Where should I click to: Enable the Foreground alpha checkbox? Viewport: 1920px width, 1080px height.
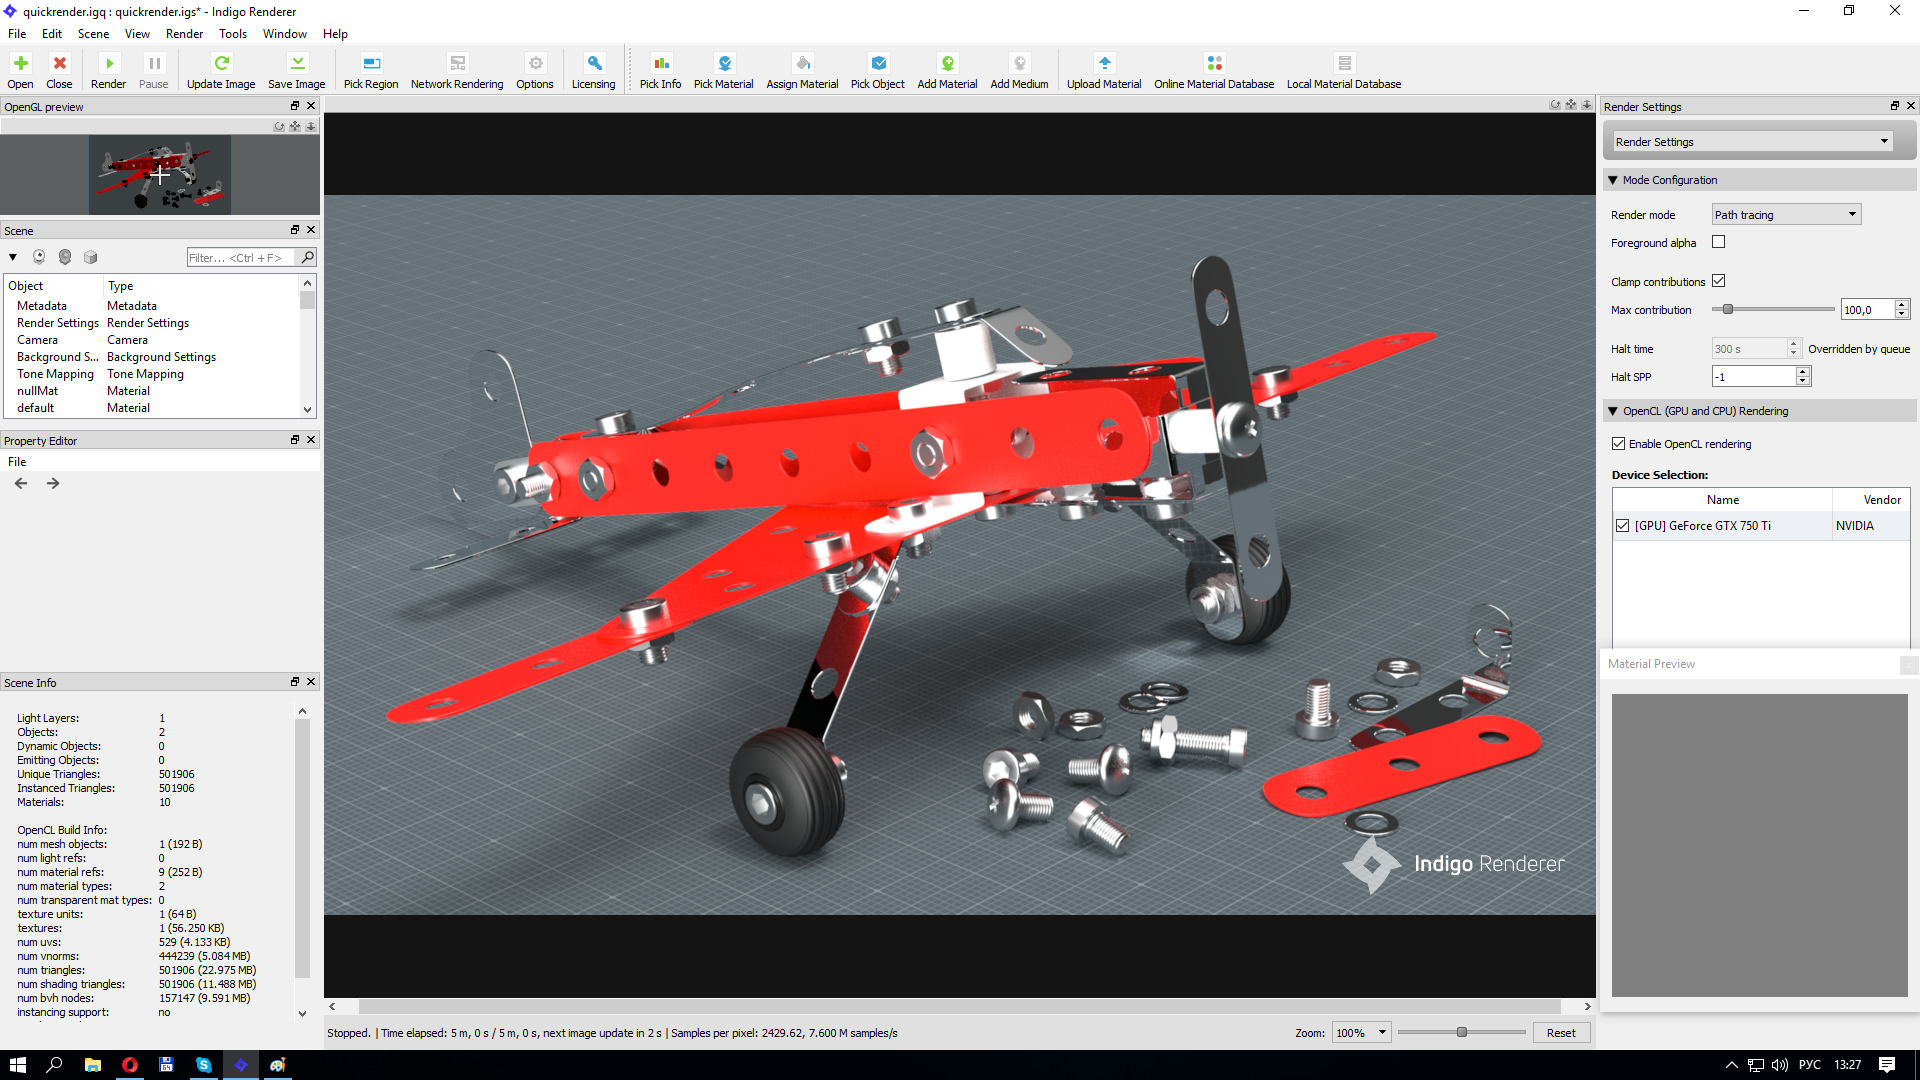1718,242
